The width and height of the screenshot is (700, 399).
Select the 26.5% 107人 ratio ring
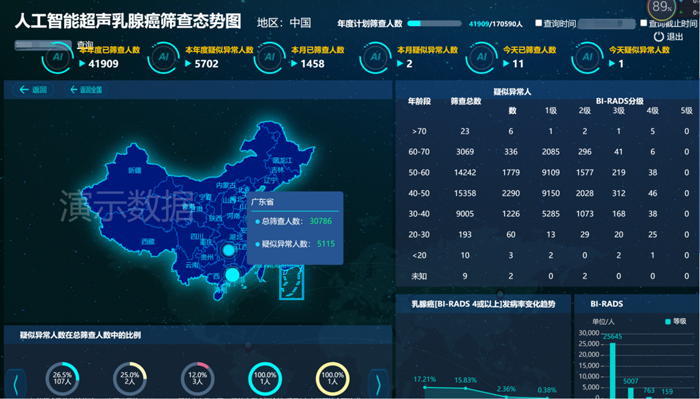(62, 378)
